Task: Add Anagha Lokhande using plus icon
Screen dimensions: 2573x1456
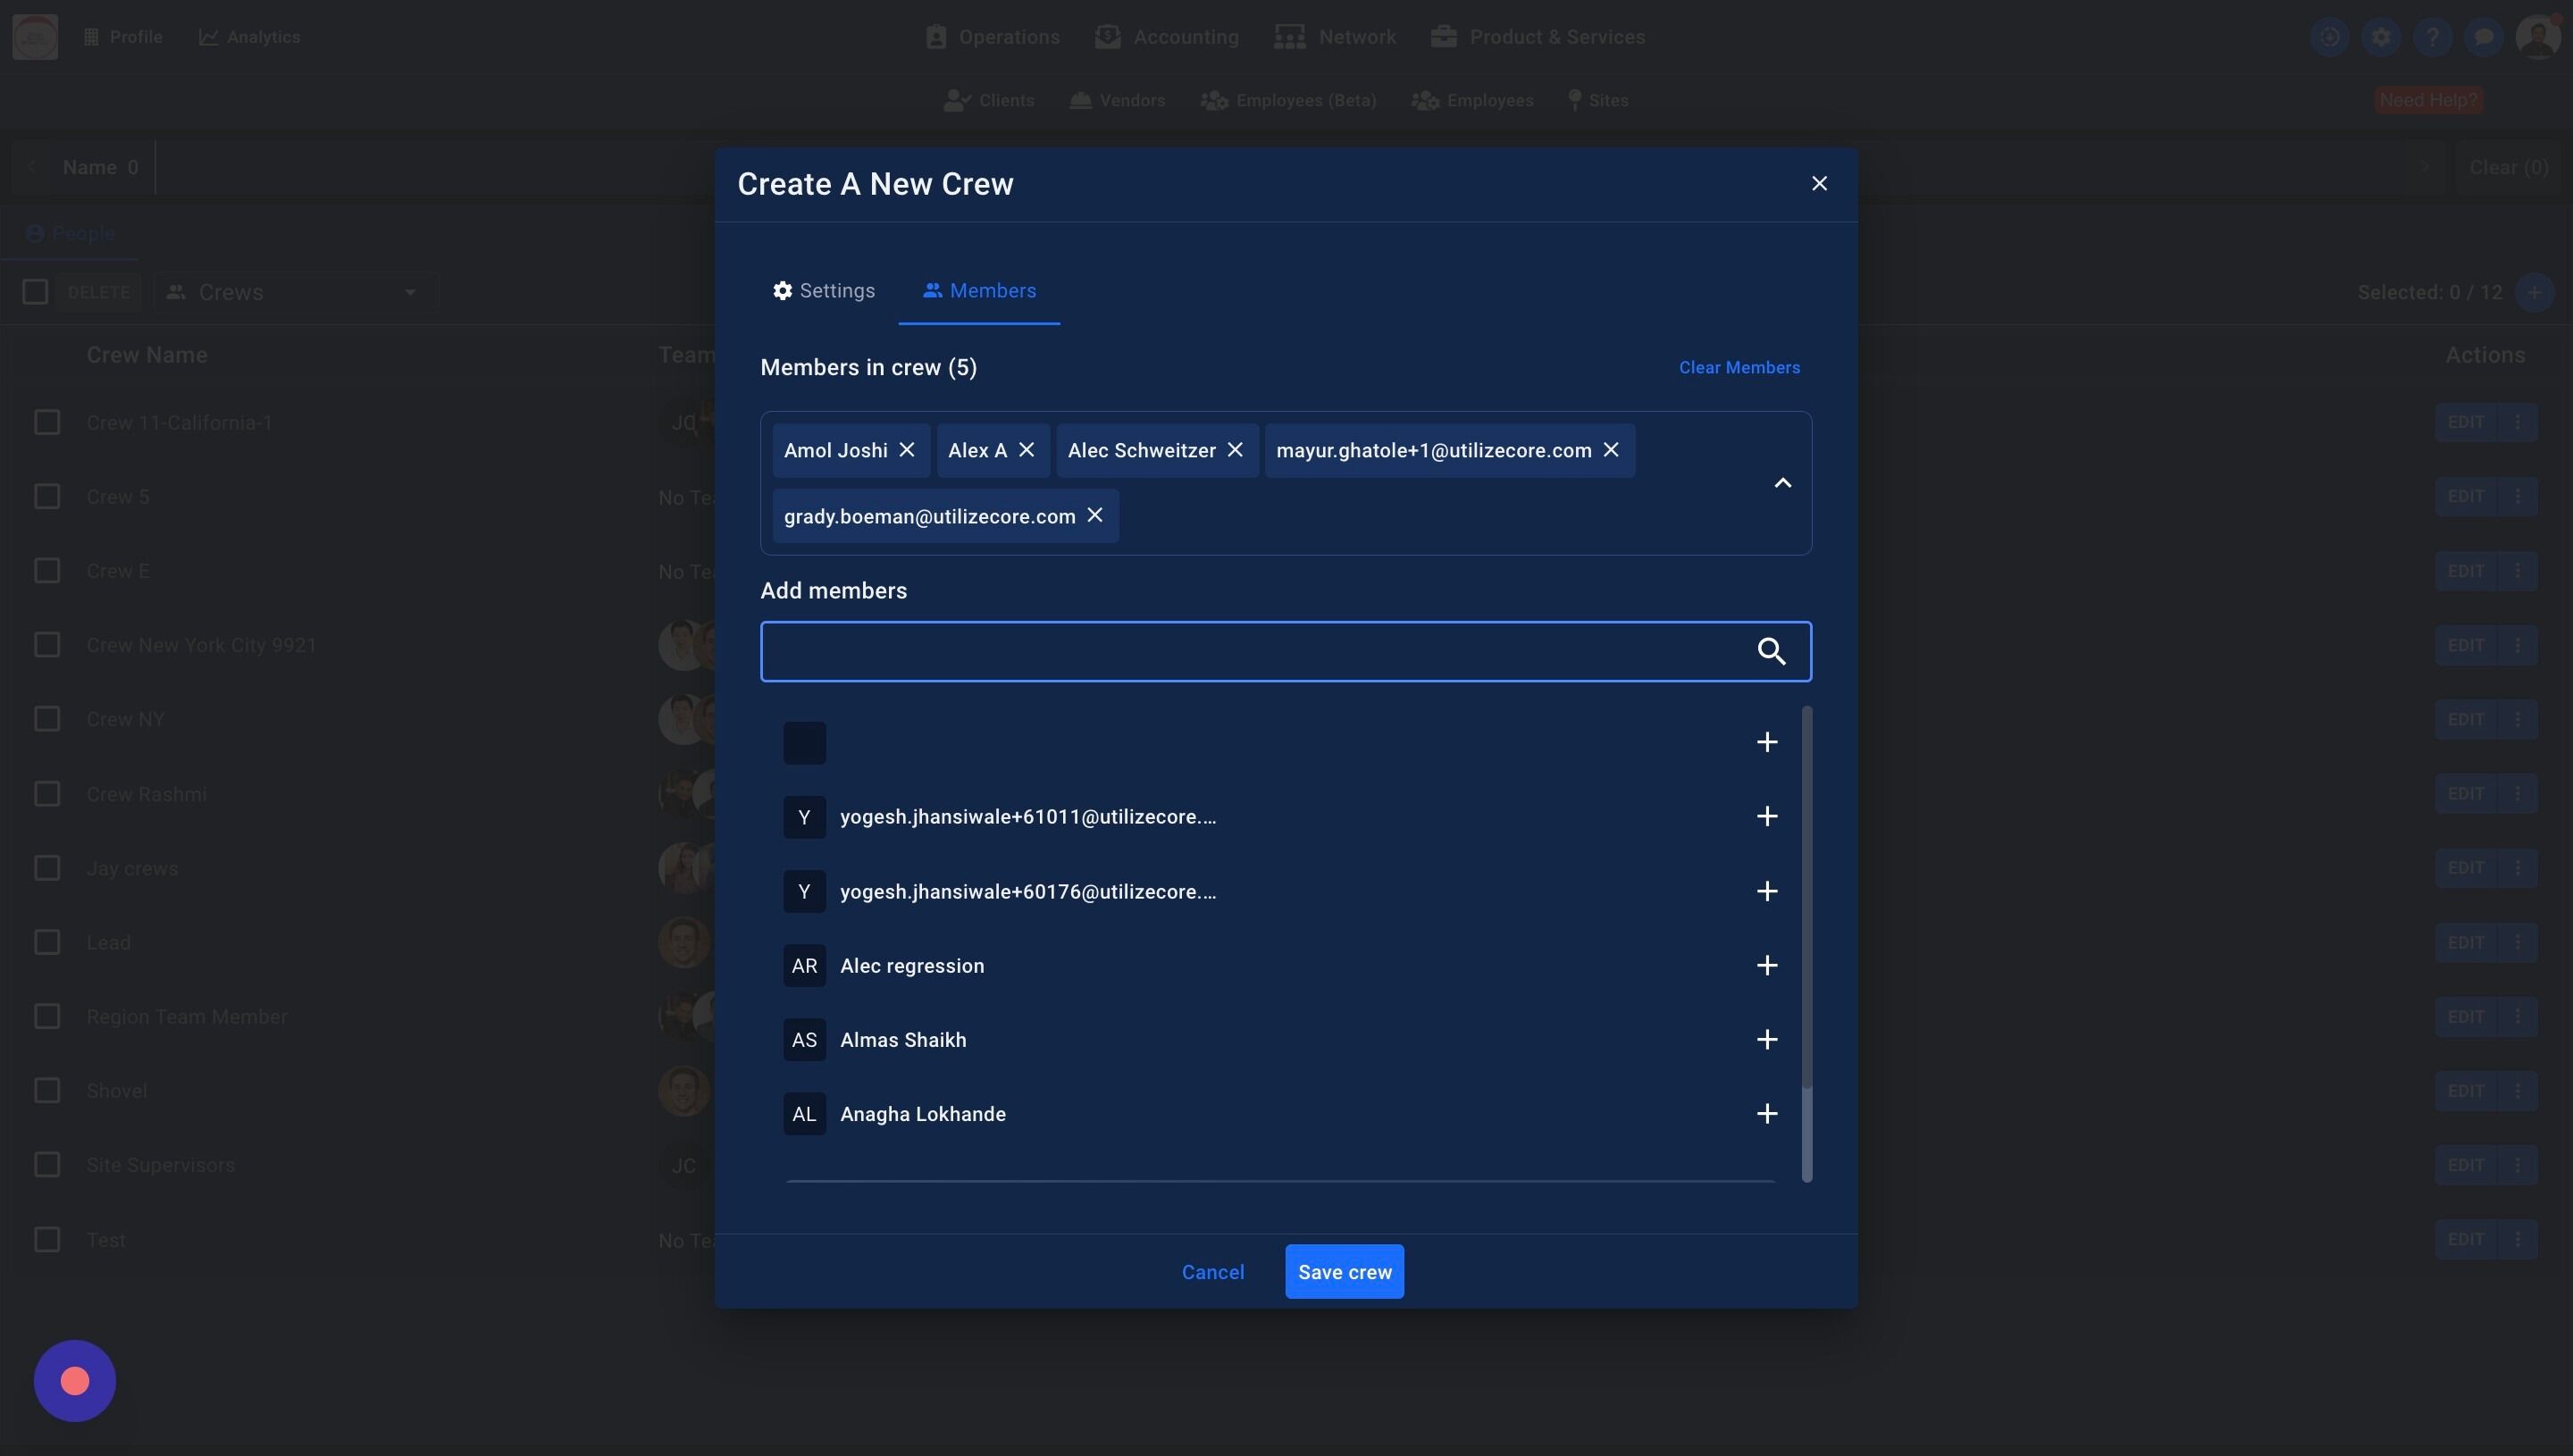Action: click(x=1767, y=1114)
